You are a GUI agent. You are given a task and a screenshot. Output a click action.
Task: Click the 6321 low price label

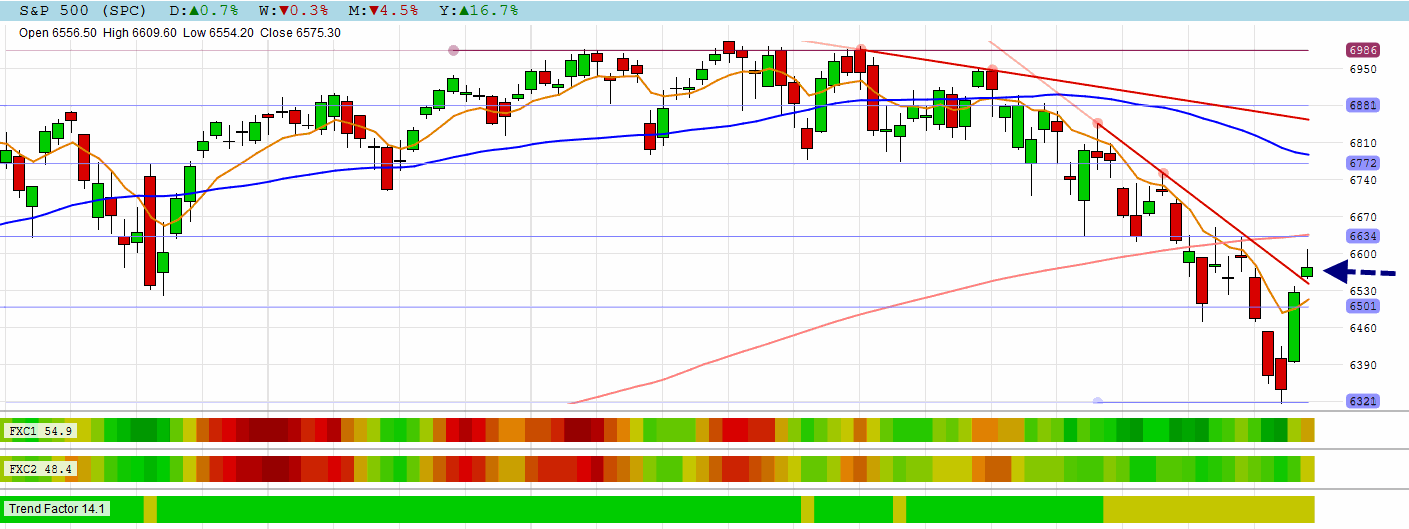(x=1363, y=402)
